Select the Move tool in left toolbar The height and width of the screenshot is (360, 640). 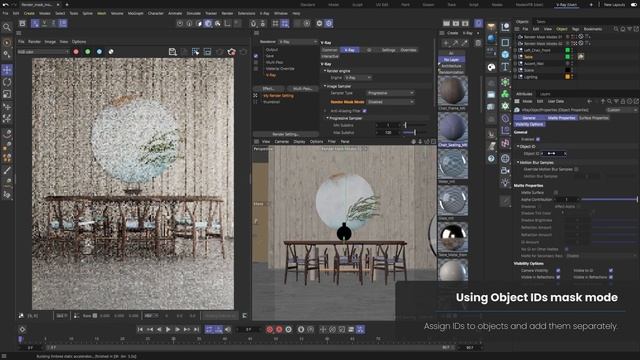(7, 70)
